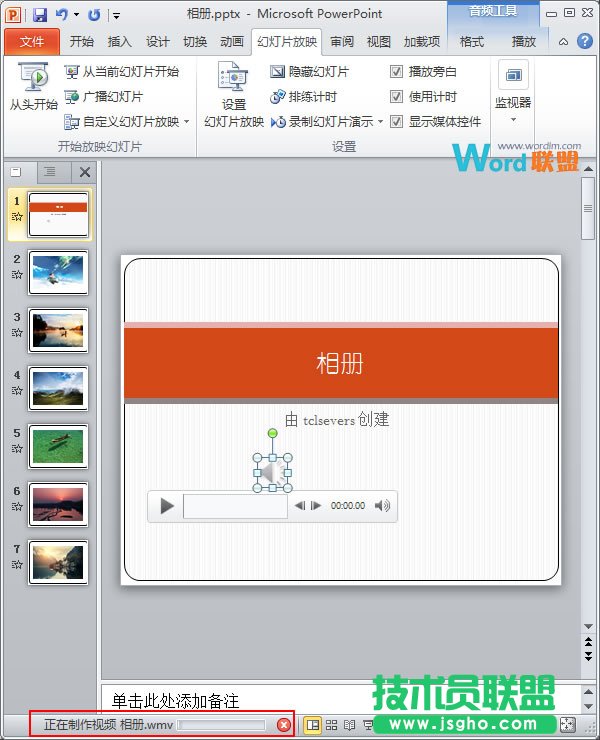Open the Undo history dropdown arrow
600x740 pixels.
[76, 15]
